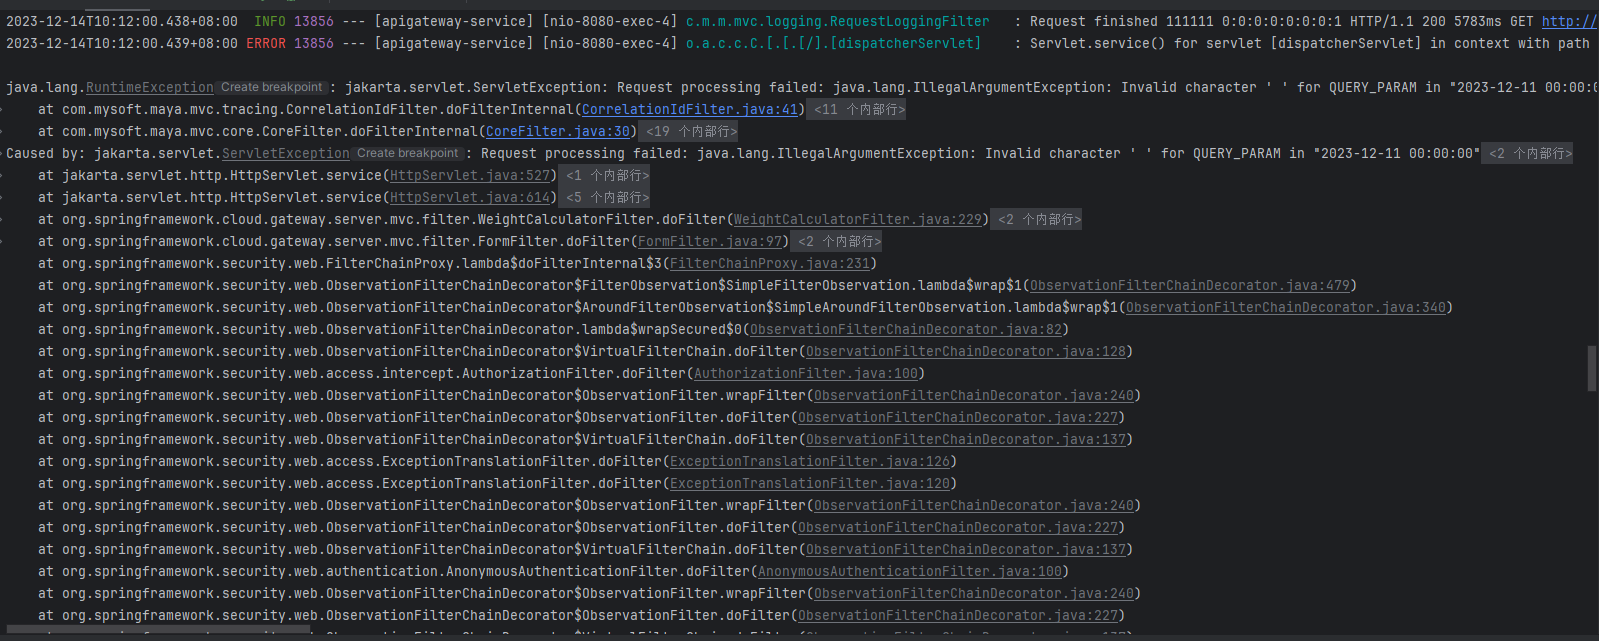
Task: Click the 'Caused by:' text
Action: click(x=46, y=153)
